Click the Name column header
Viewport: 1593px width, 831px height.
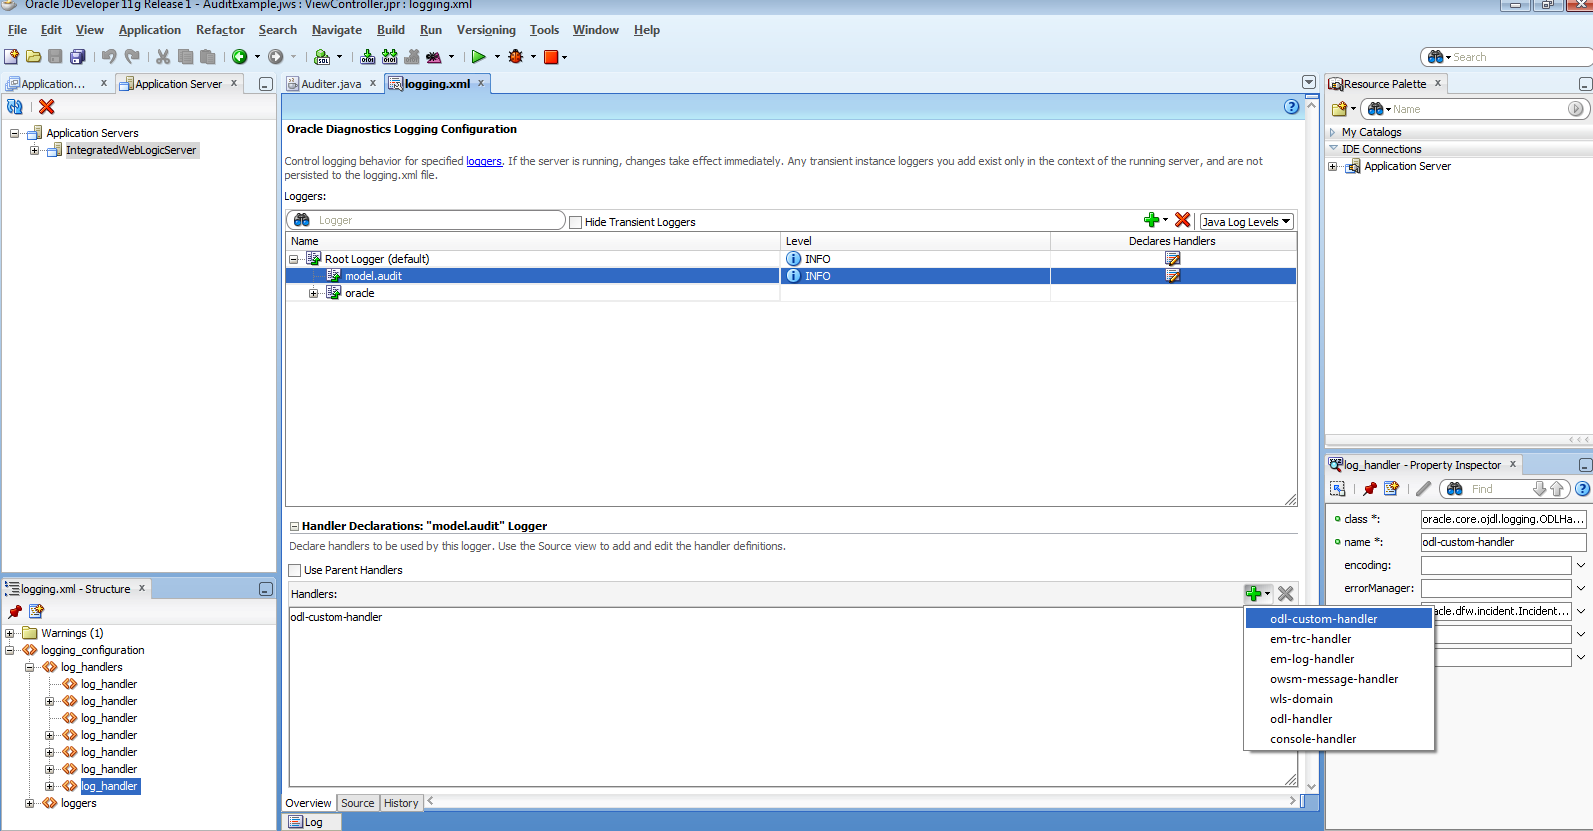click(x=532, y=241)
